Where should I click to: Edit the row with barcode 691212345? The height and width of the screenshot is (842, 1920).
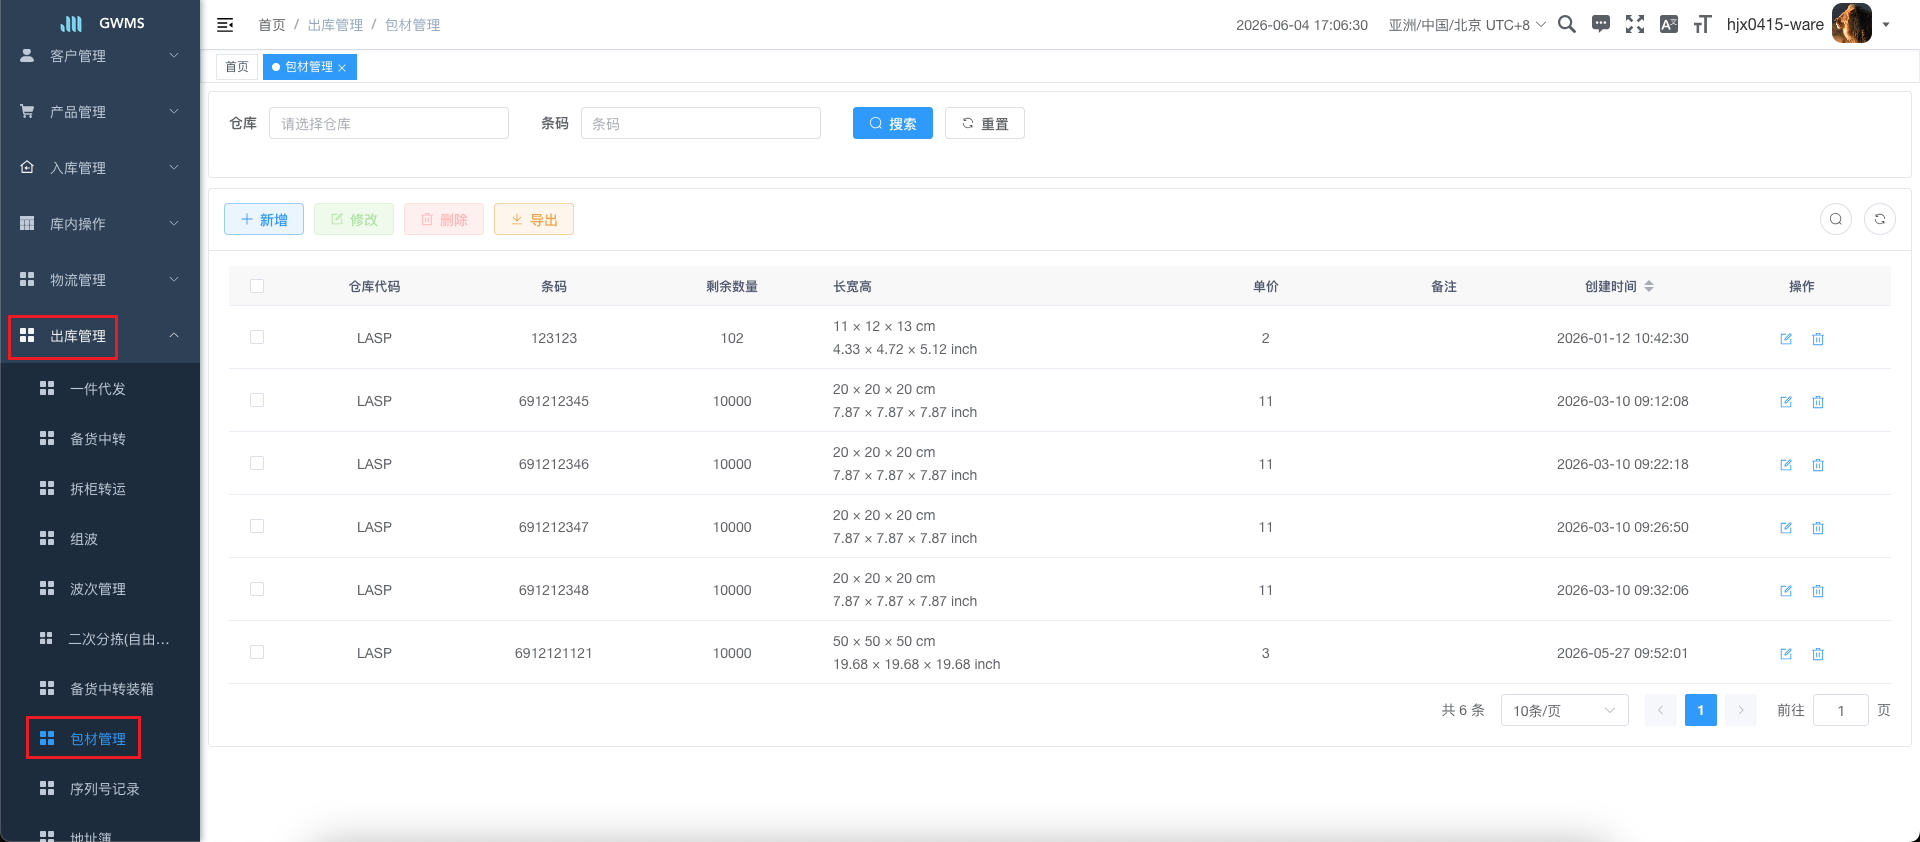pyautogui.click(x=1786, y=402)
